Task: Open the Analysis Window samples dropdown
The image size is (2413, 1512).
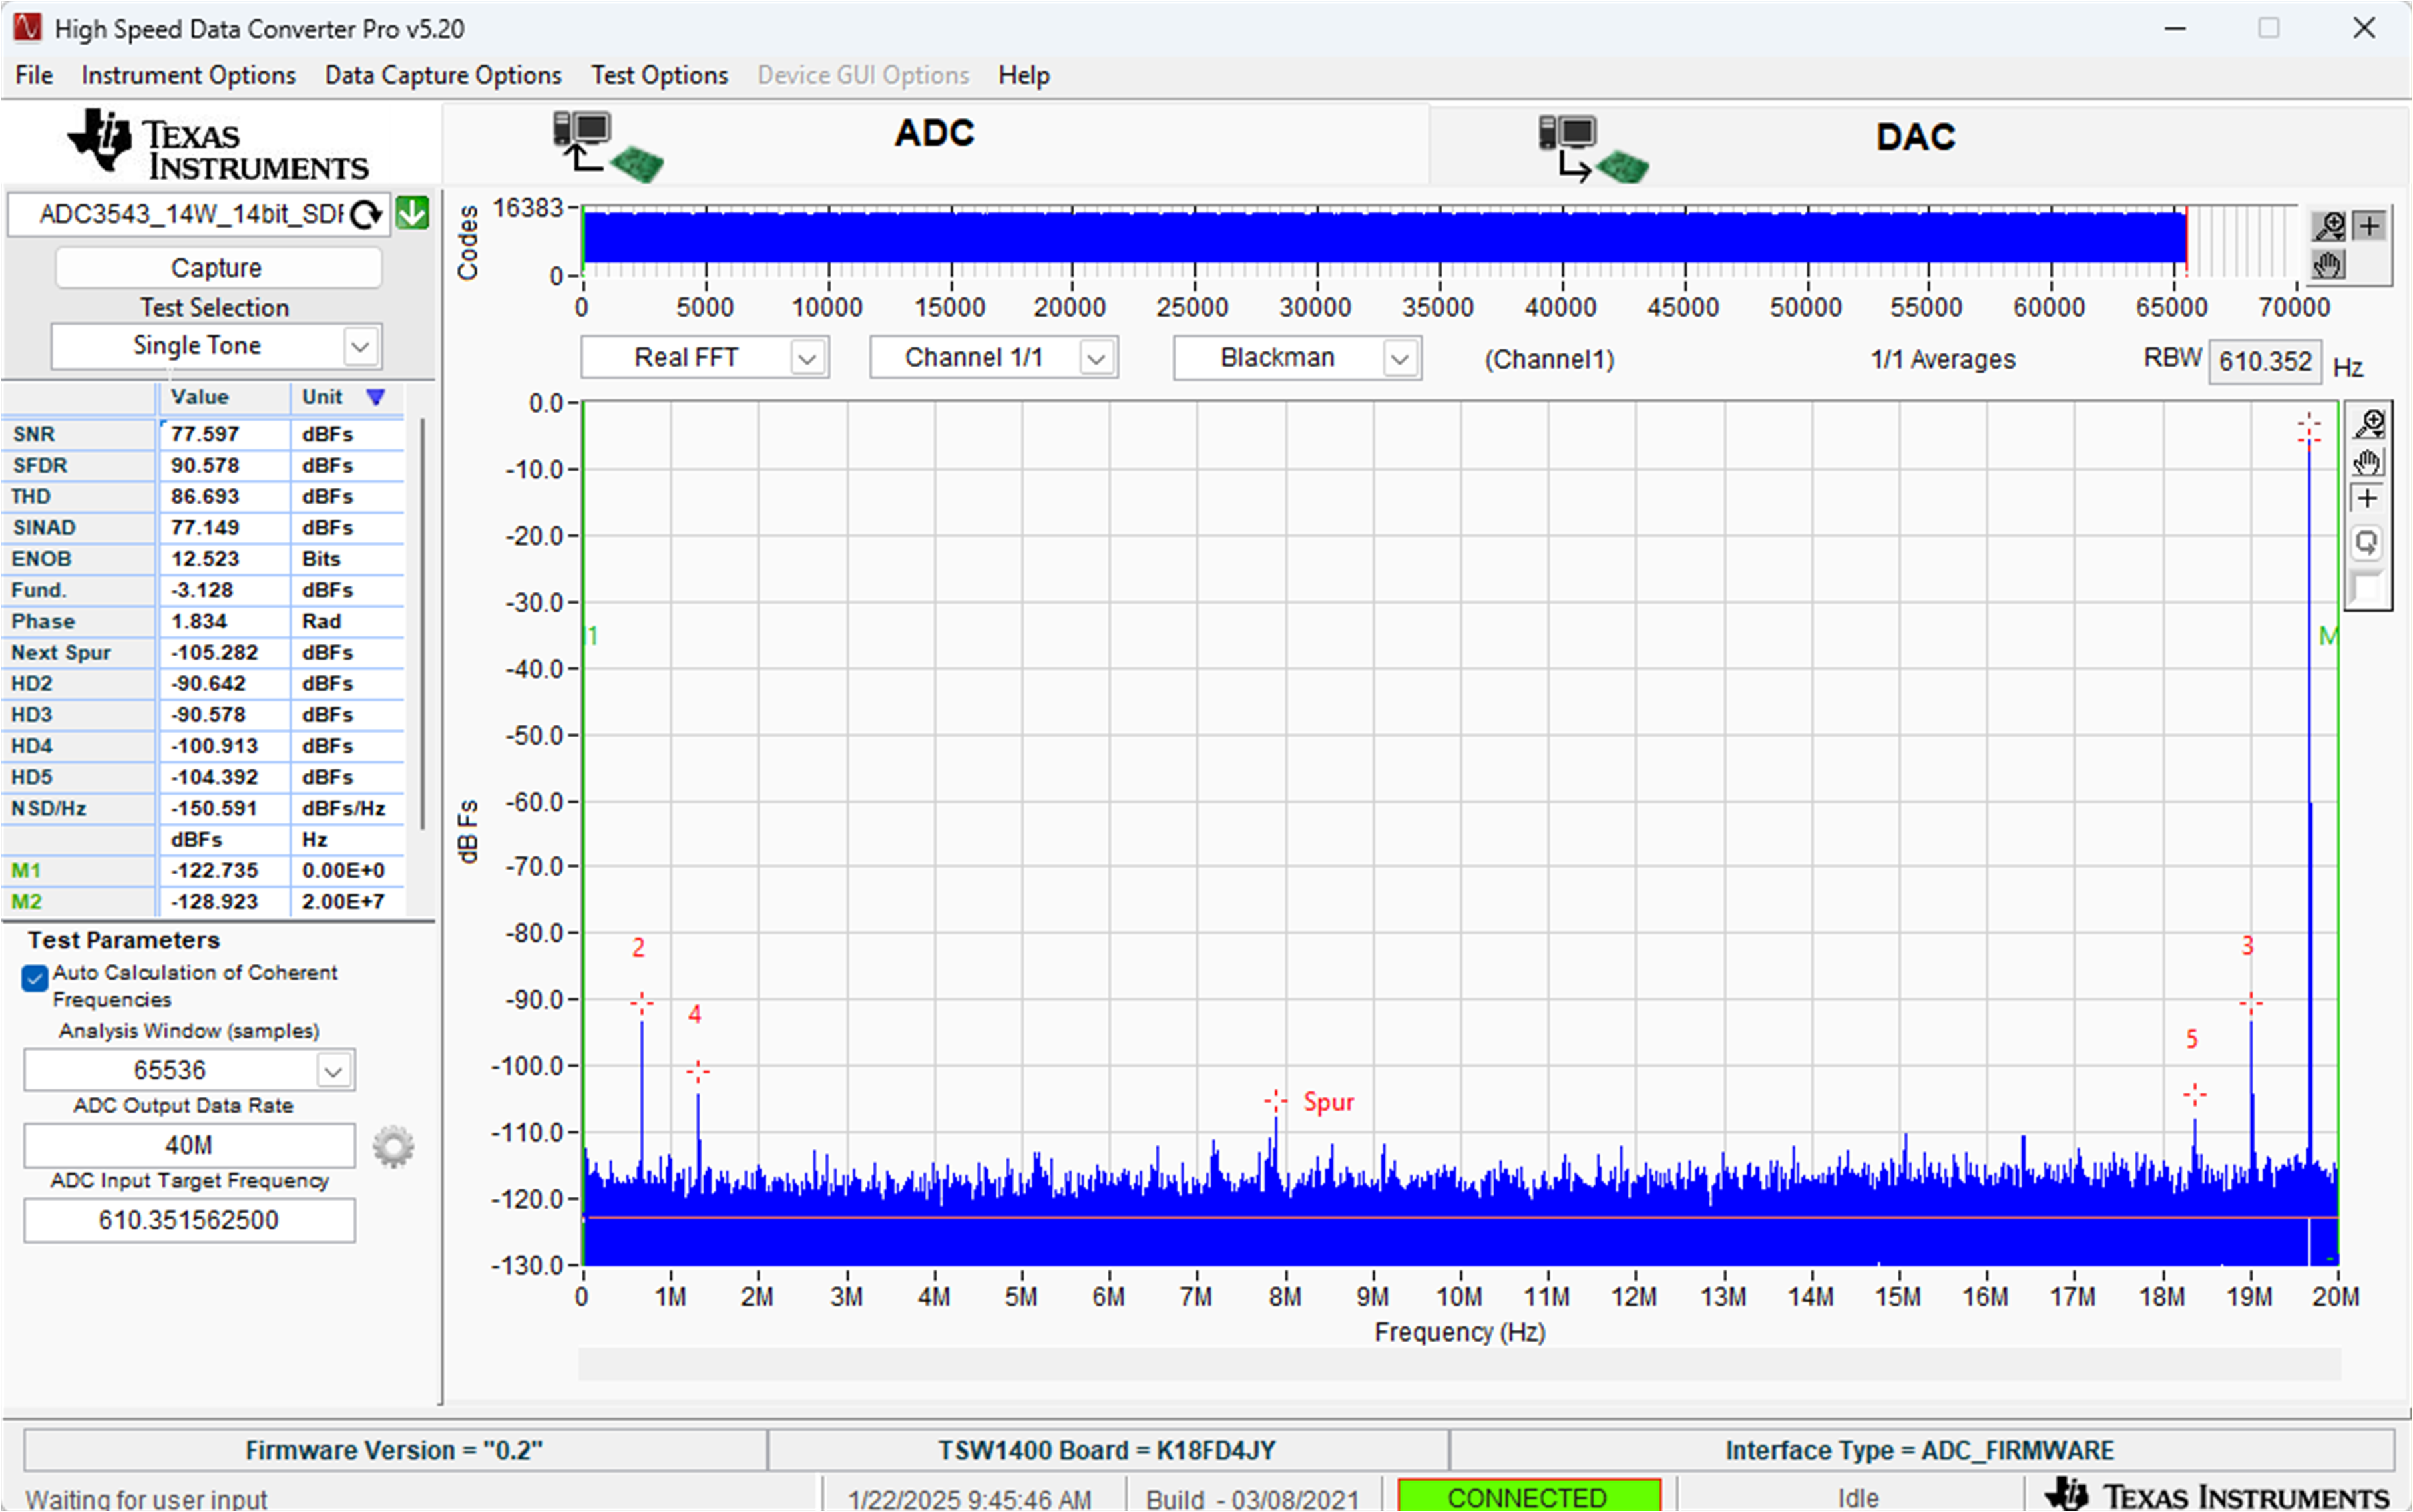Action: [x=334, y=1070]
